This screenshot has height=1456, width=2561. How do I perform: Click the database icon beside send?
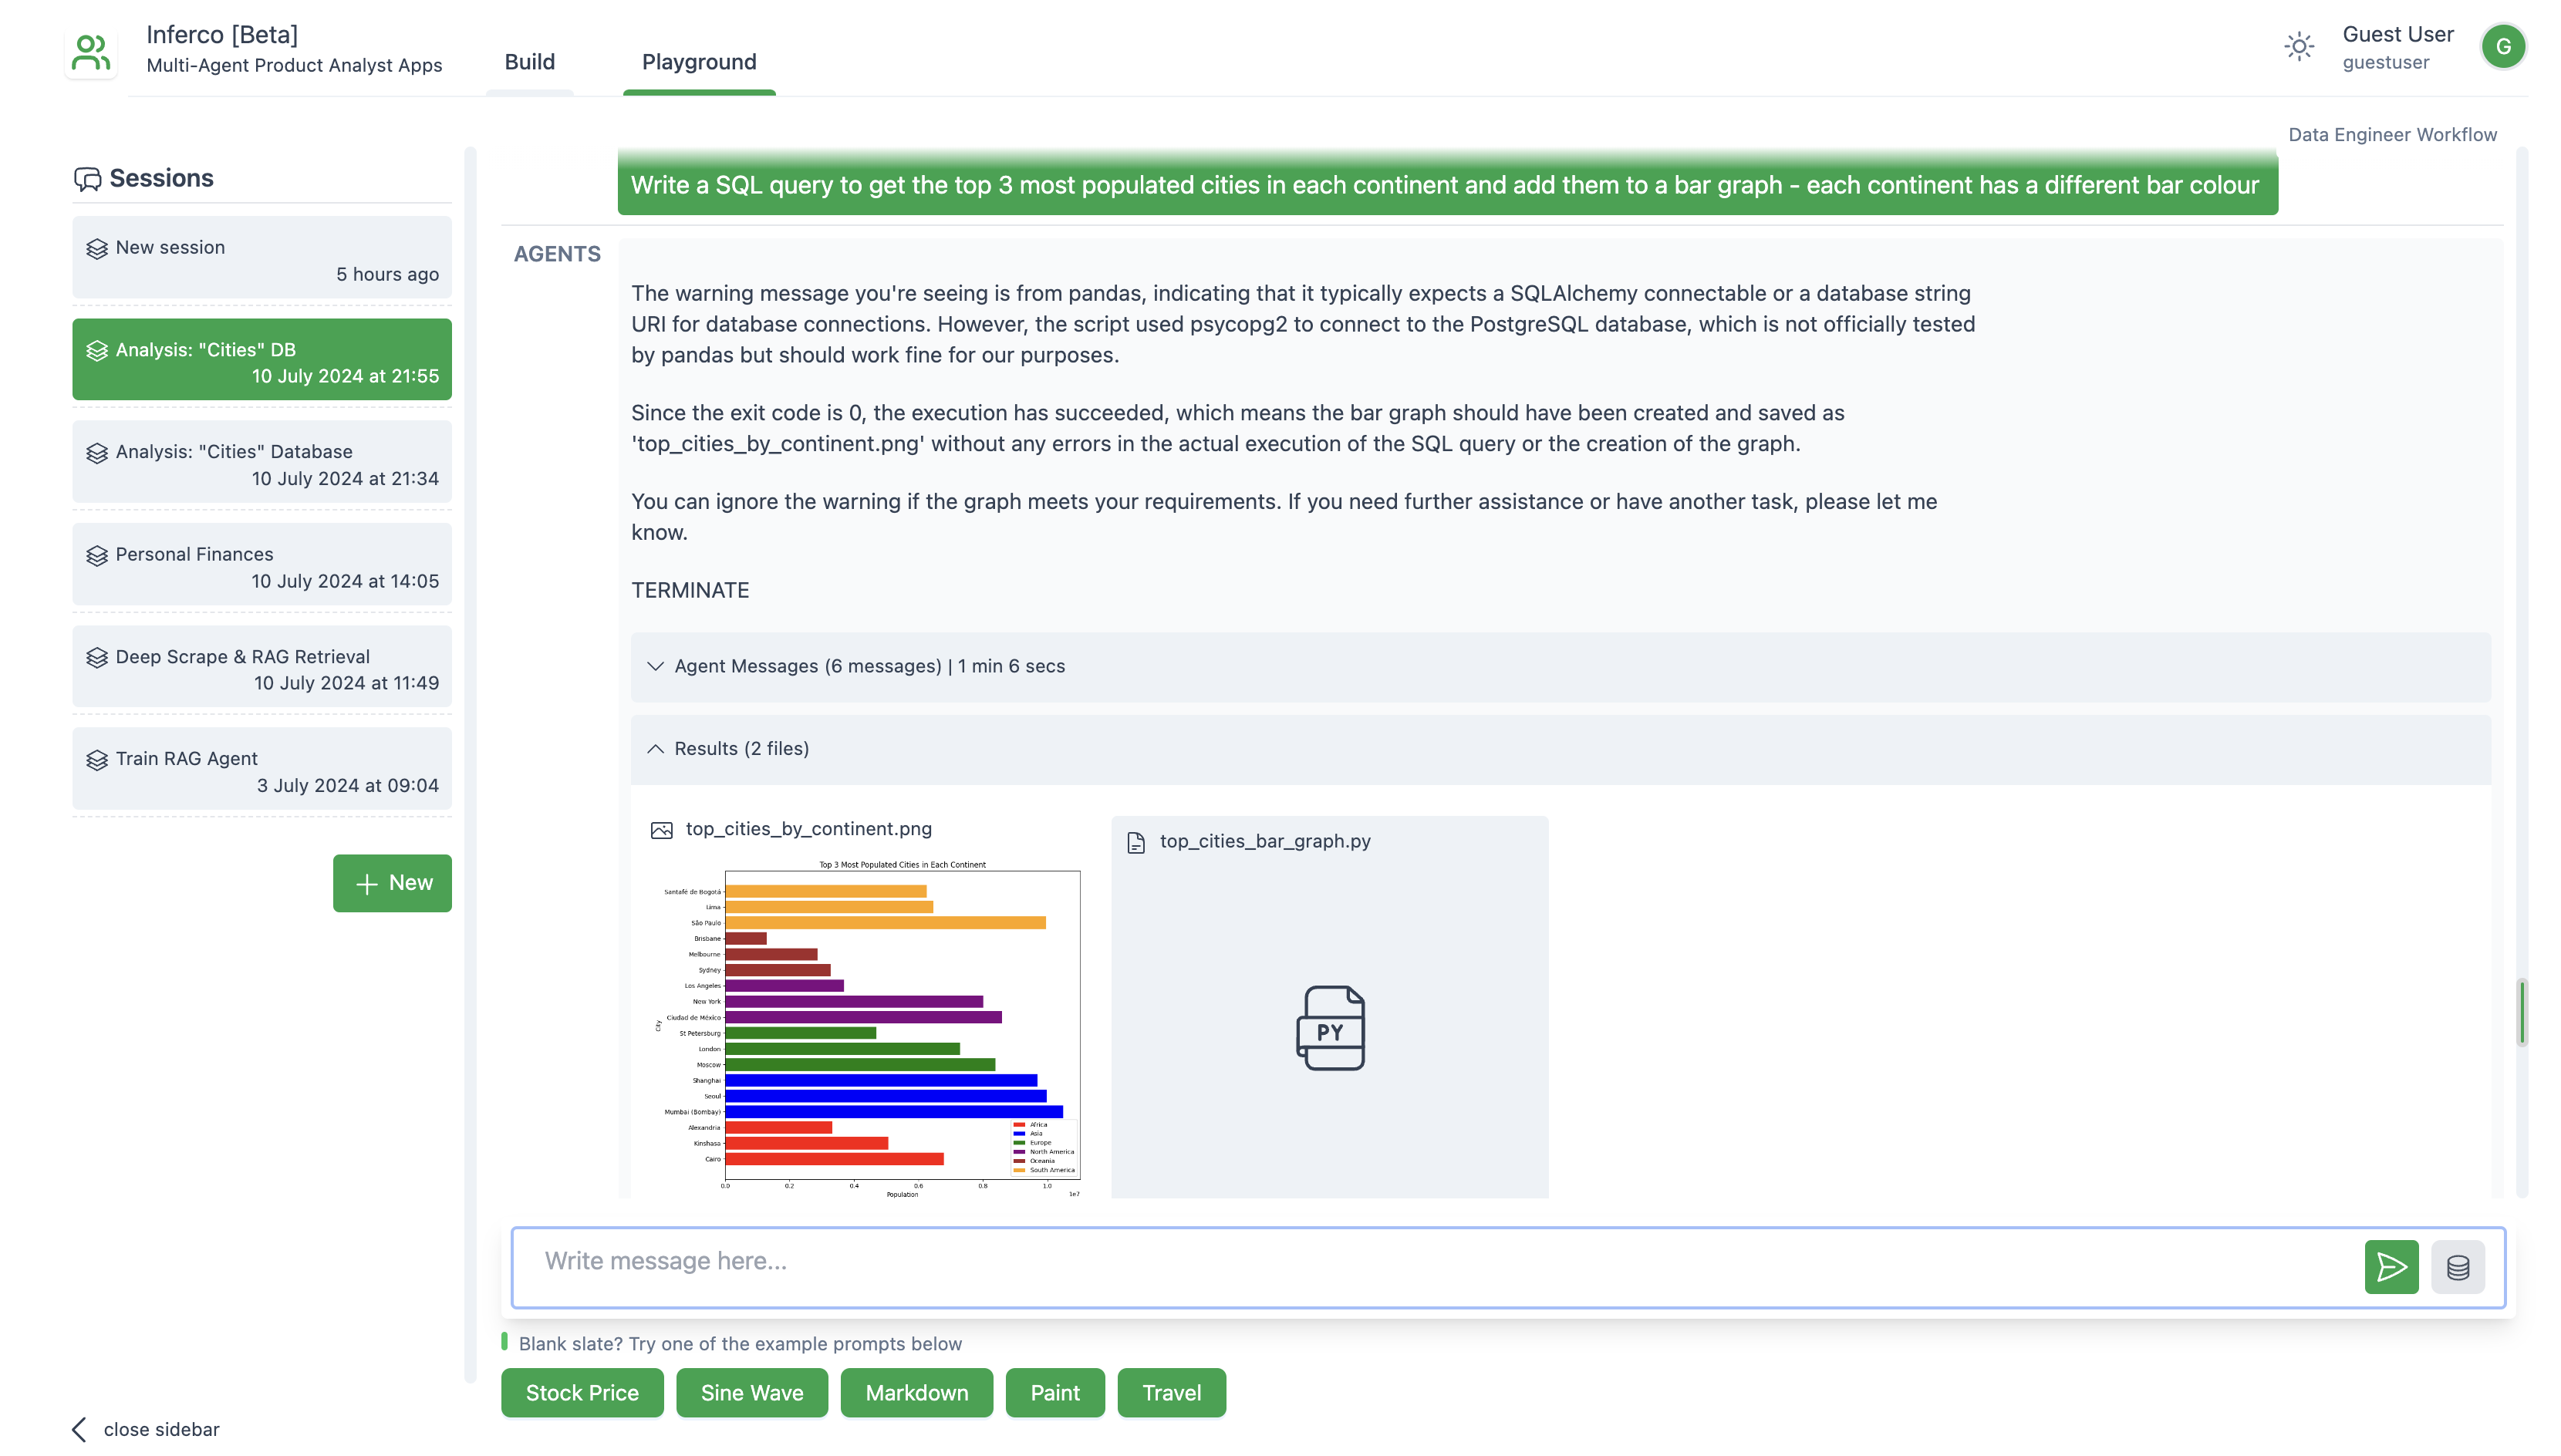click(x=2457, y=1267)
